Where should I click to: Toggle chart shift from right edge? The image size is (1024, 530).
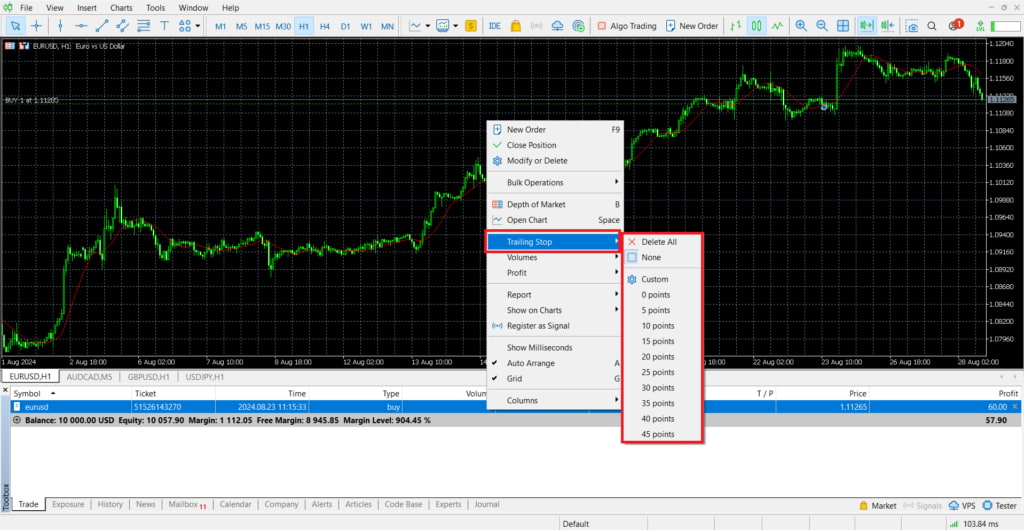[x=888, y=26]
